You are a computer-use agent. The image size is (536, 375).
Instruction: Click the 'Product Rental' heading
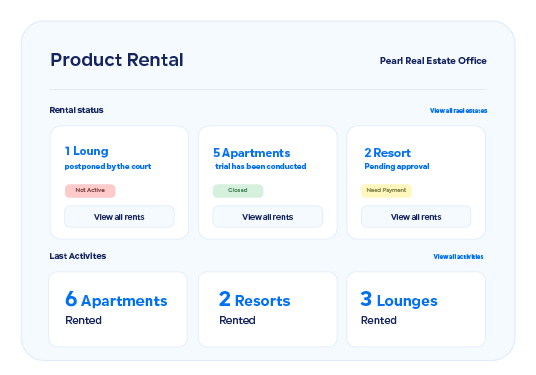pyautogui.click(x=117, y=60)
